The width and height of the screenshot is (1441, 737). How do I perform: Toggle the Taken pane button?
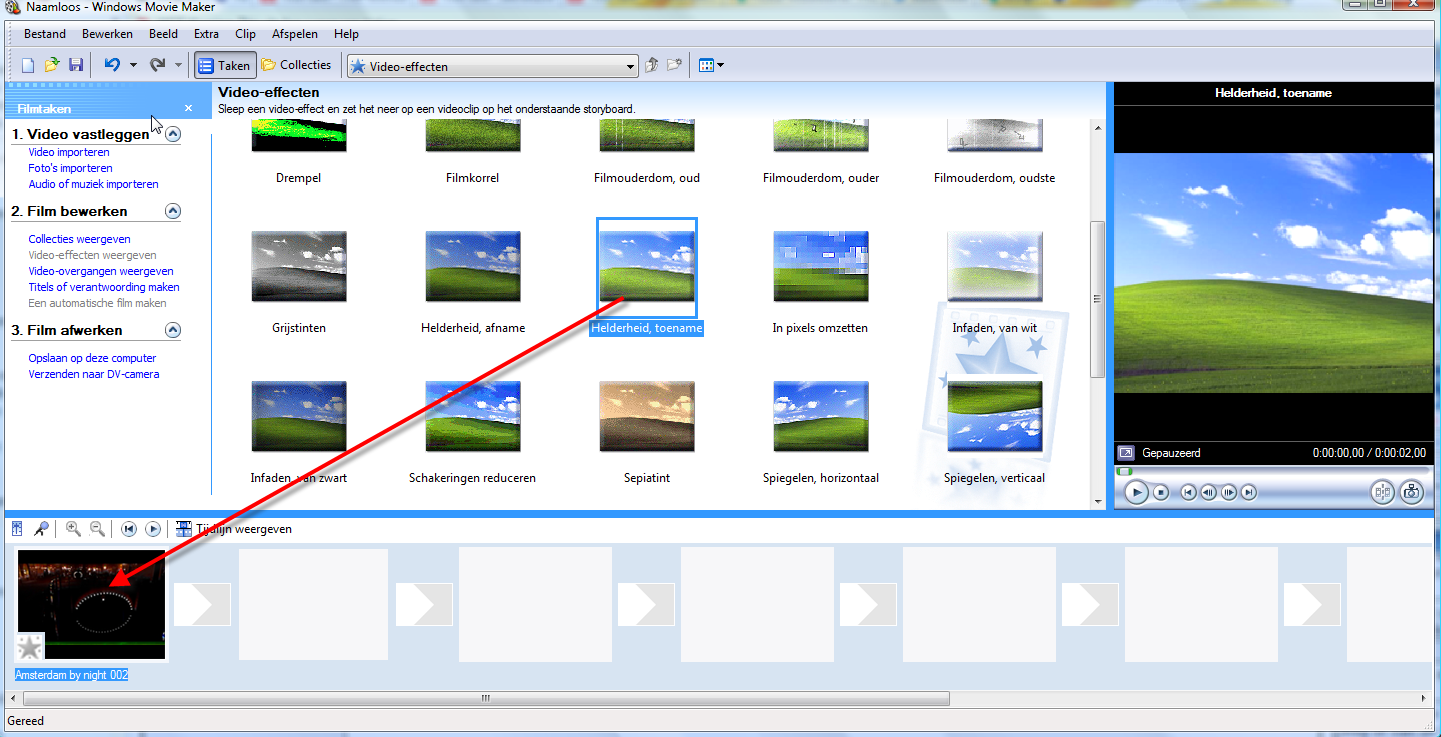225,66
